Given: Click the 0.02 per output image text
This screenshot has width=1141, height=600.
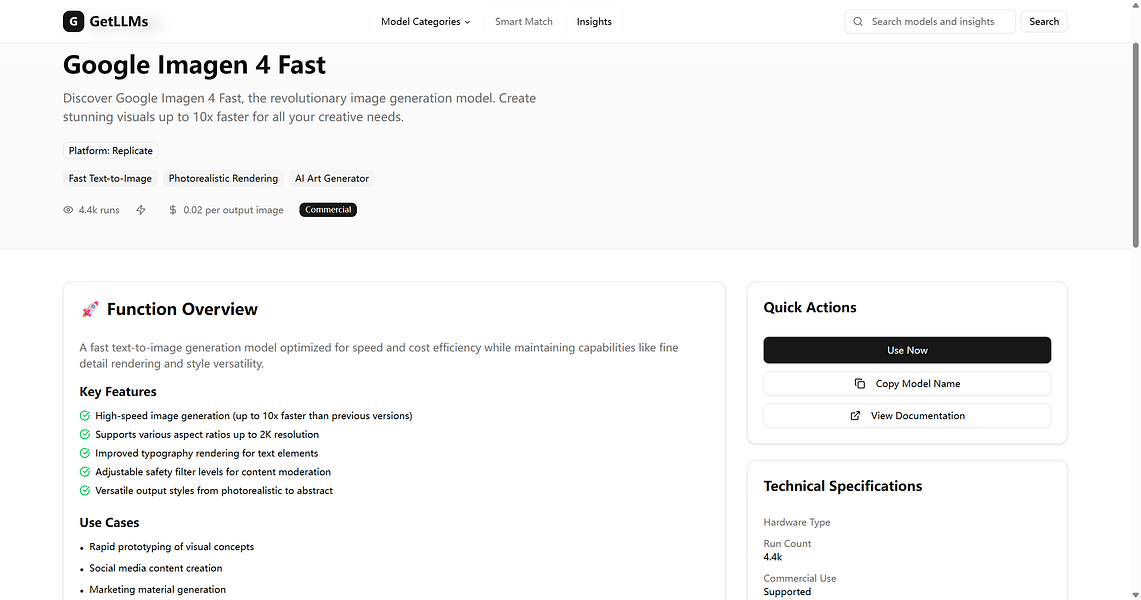Looking at the screenshot, I should coord(234,210).
